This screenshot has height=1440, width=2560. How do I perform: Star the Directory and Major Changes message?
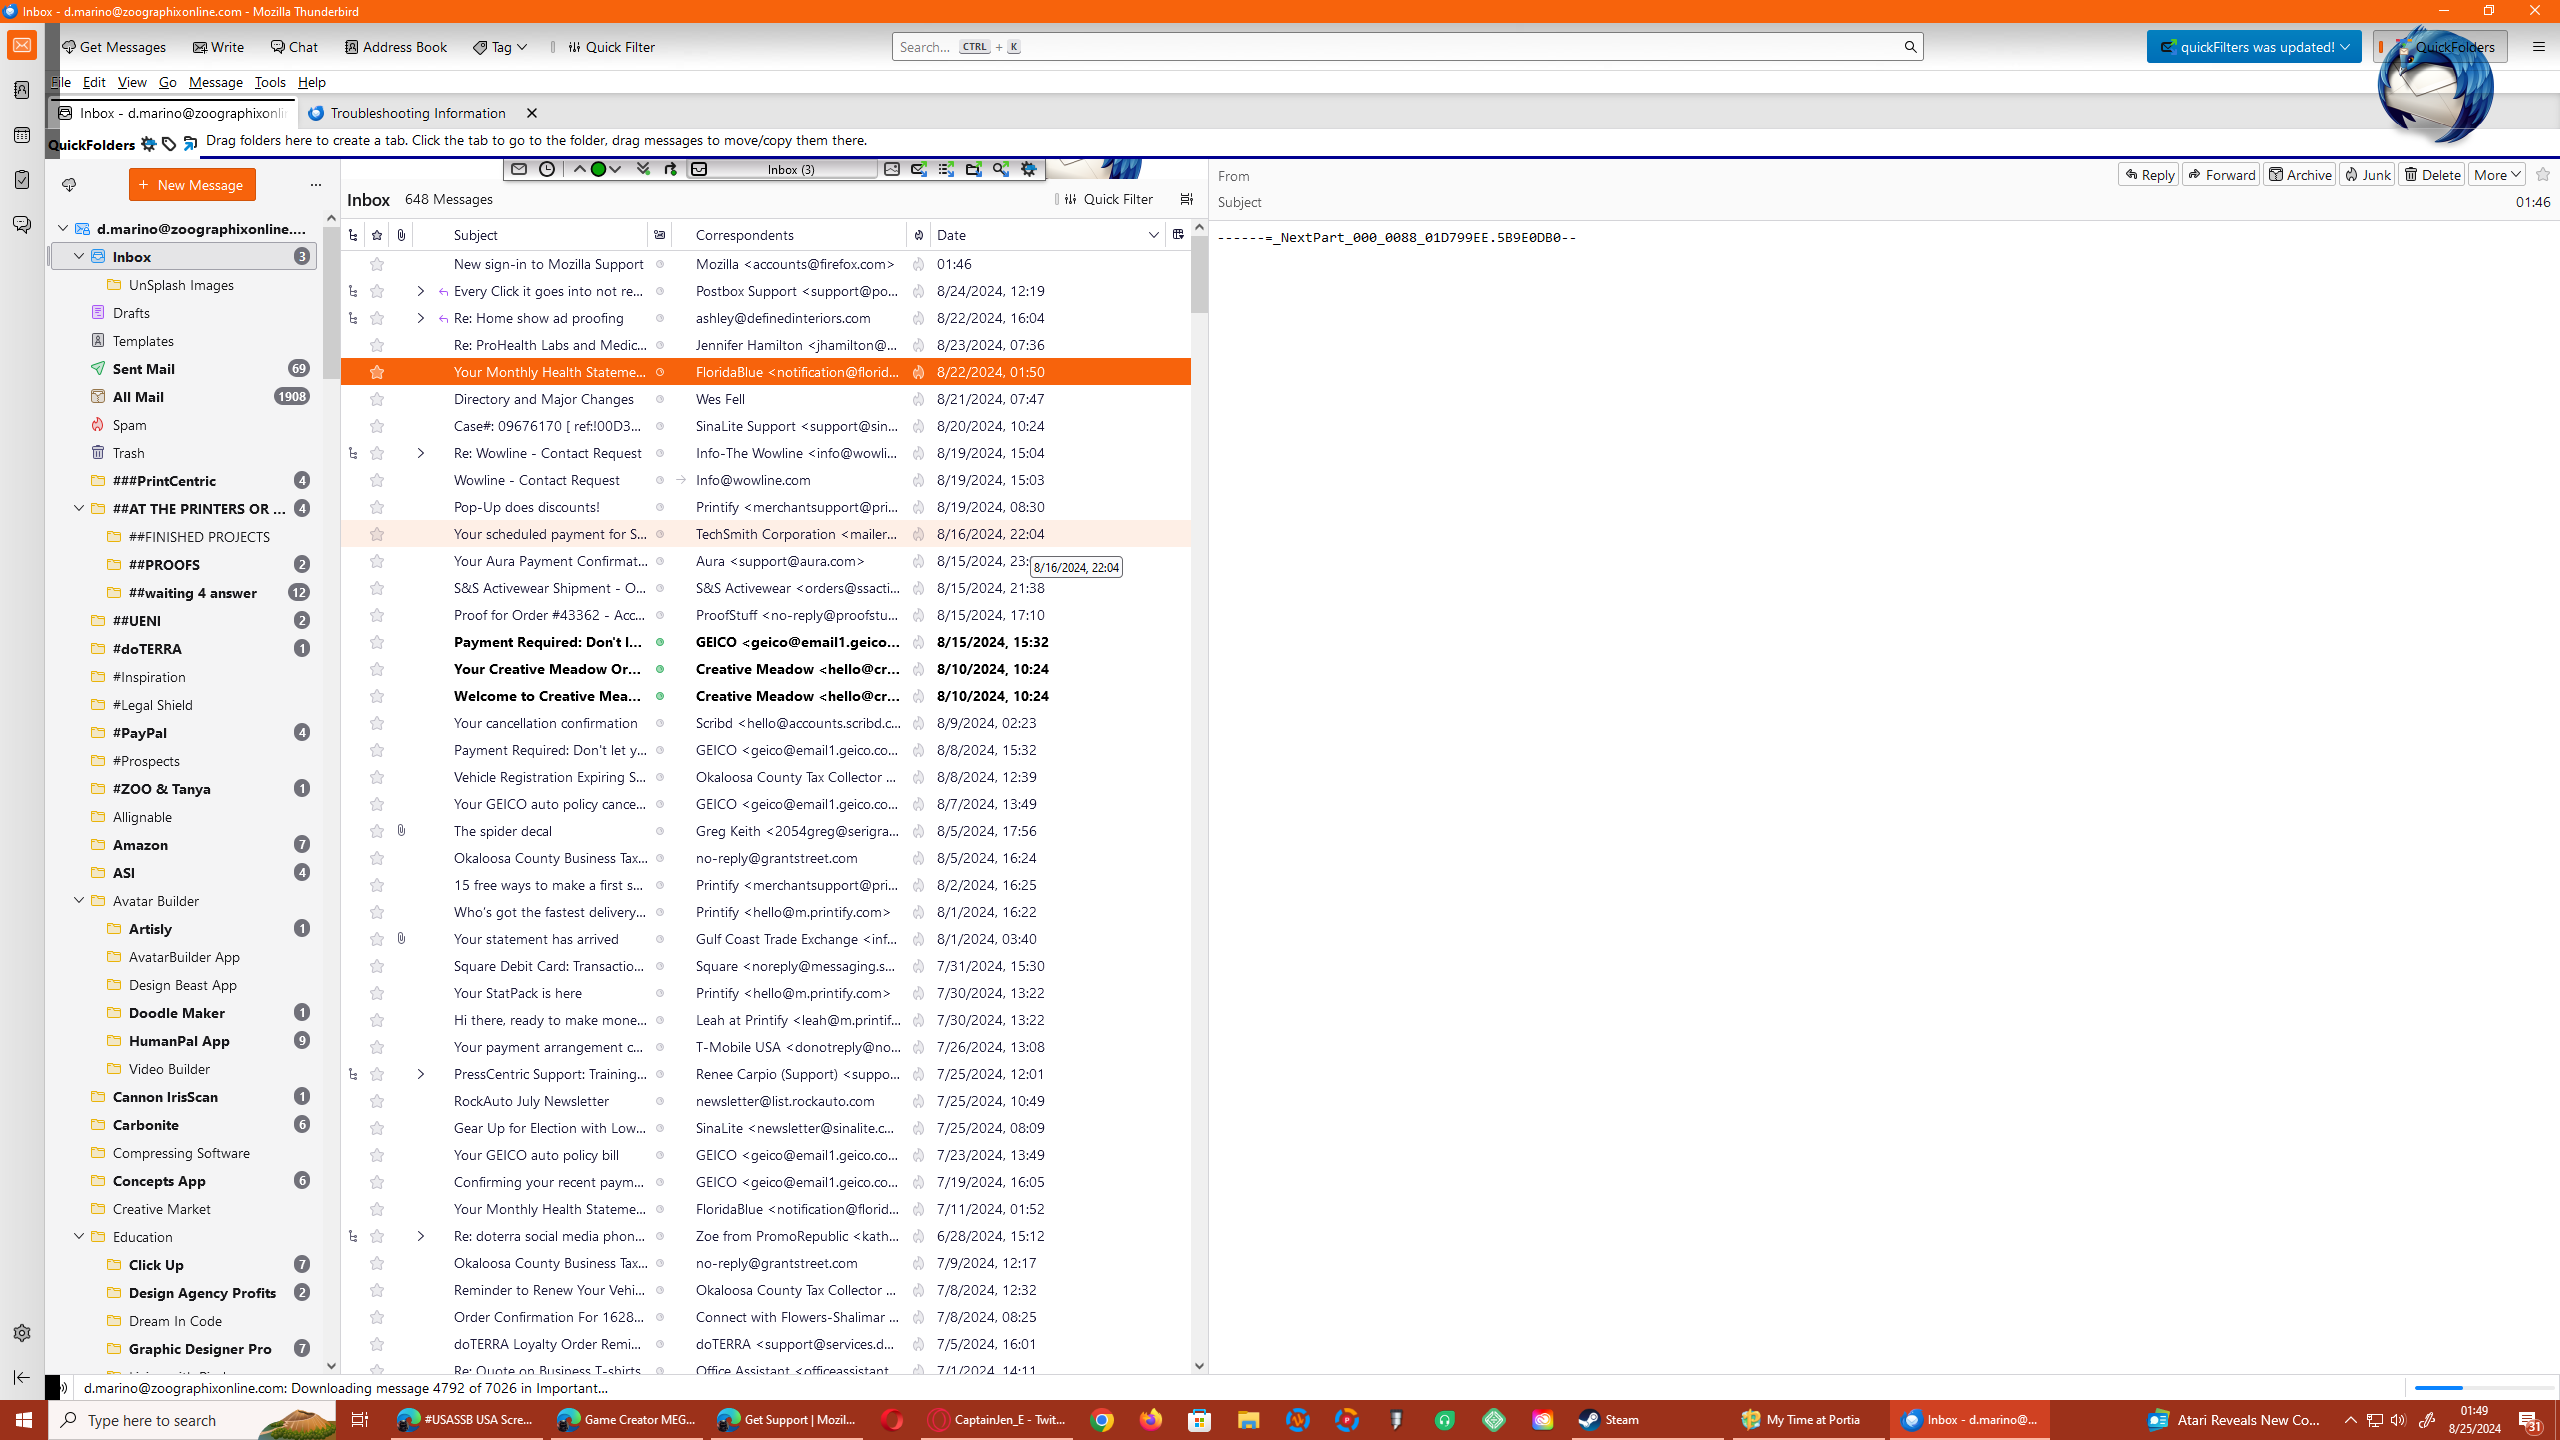[x=377, y=399]
